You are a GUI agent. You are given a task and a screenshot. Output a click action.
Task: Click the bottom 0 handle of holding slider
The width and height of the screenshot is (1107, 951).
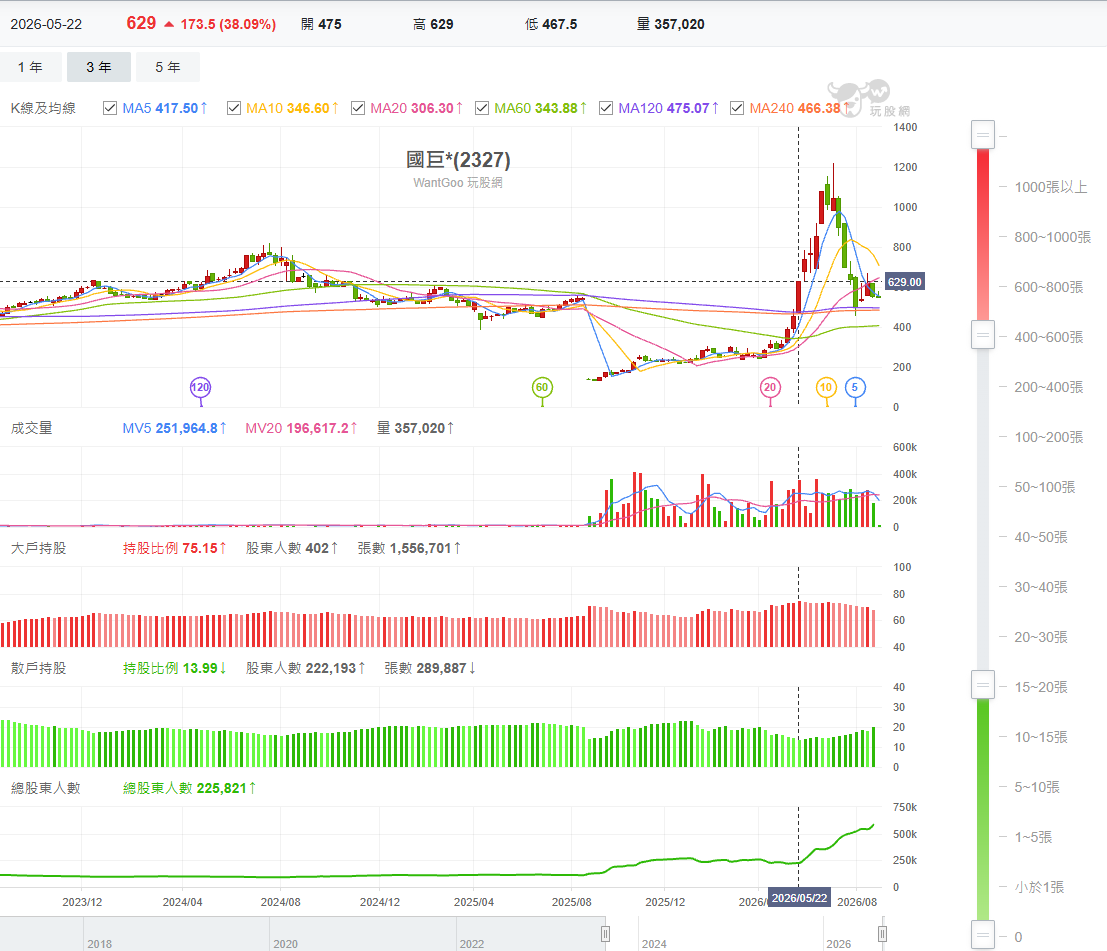[983, 935]
